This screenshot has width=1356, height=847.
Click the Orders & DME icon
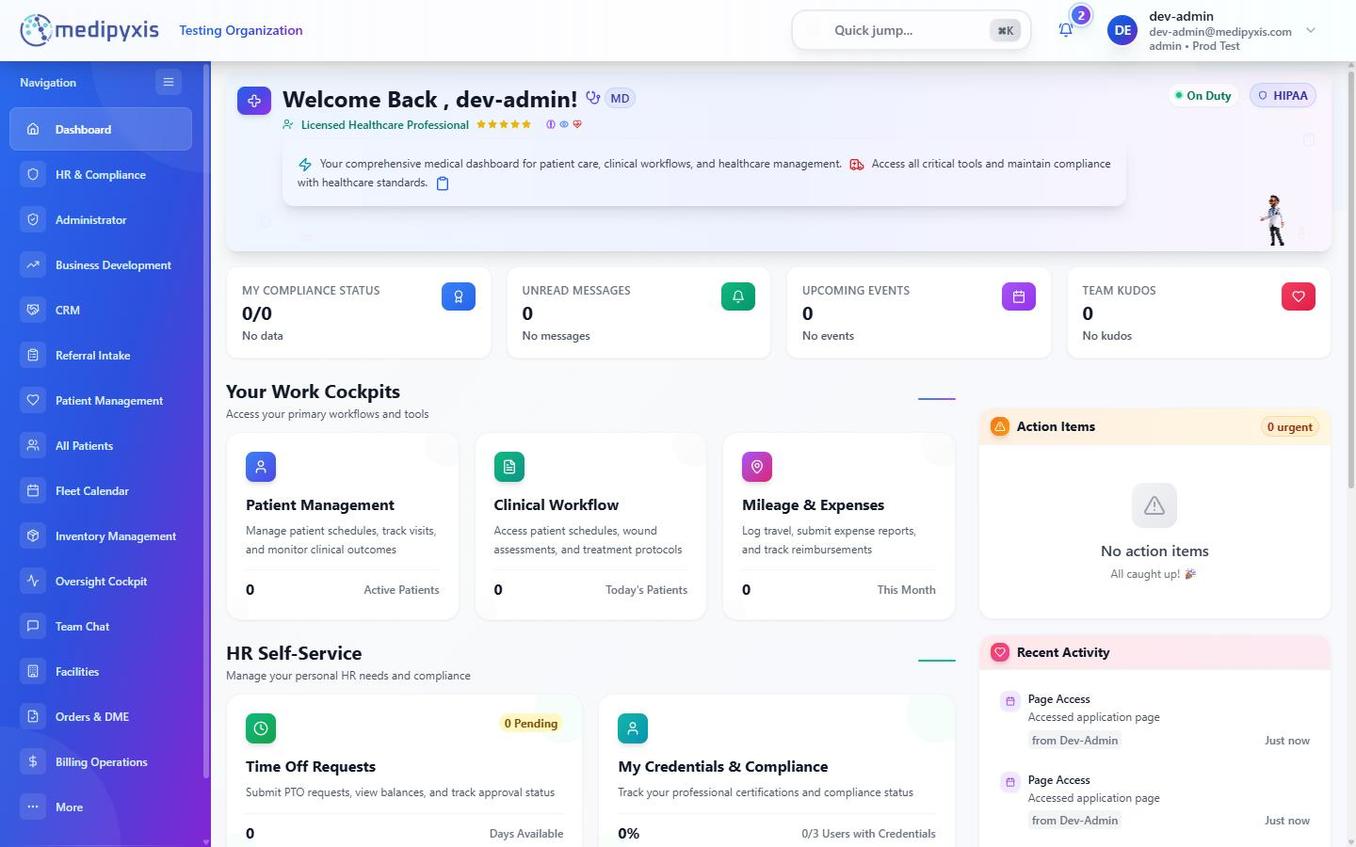pos(33,716)
